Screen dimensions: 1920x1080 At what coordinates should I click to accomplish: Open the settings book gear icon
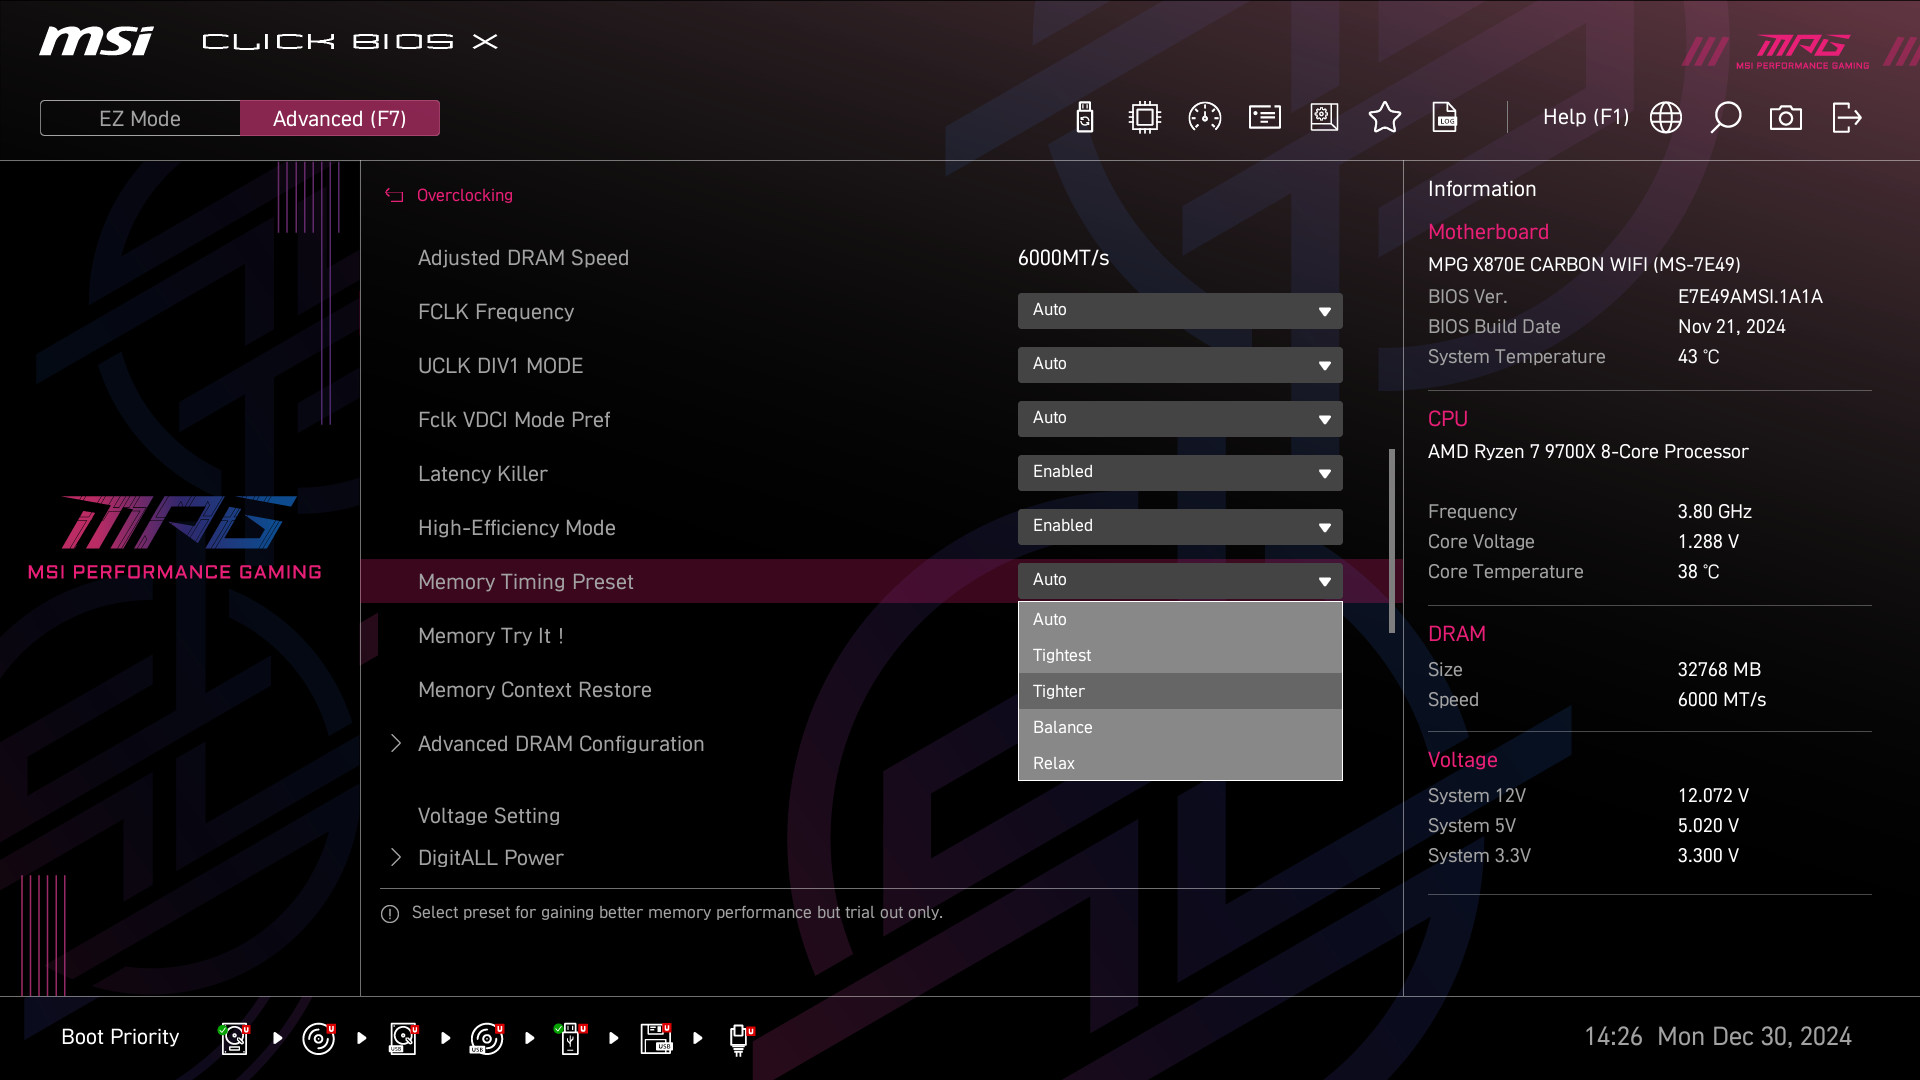tap(1325, 118)
